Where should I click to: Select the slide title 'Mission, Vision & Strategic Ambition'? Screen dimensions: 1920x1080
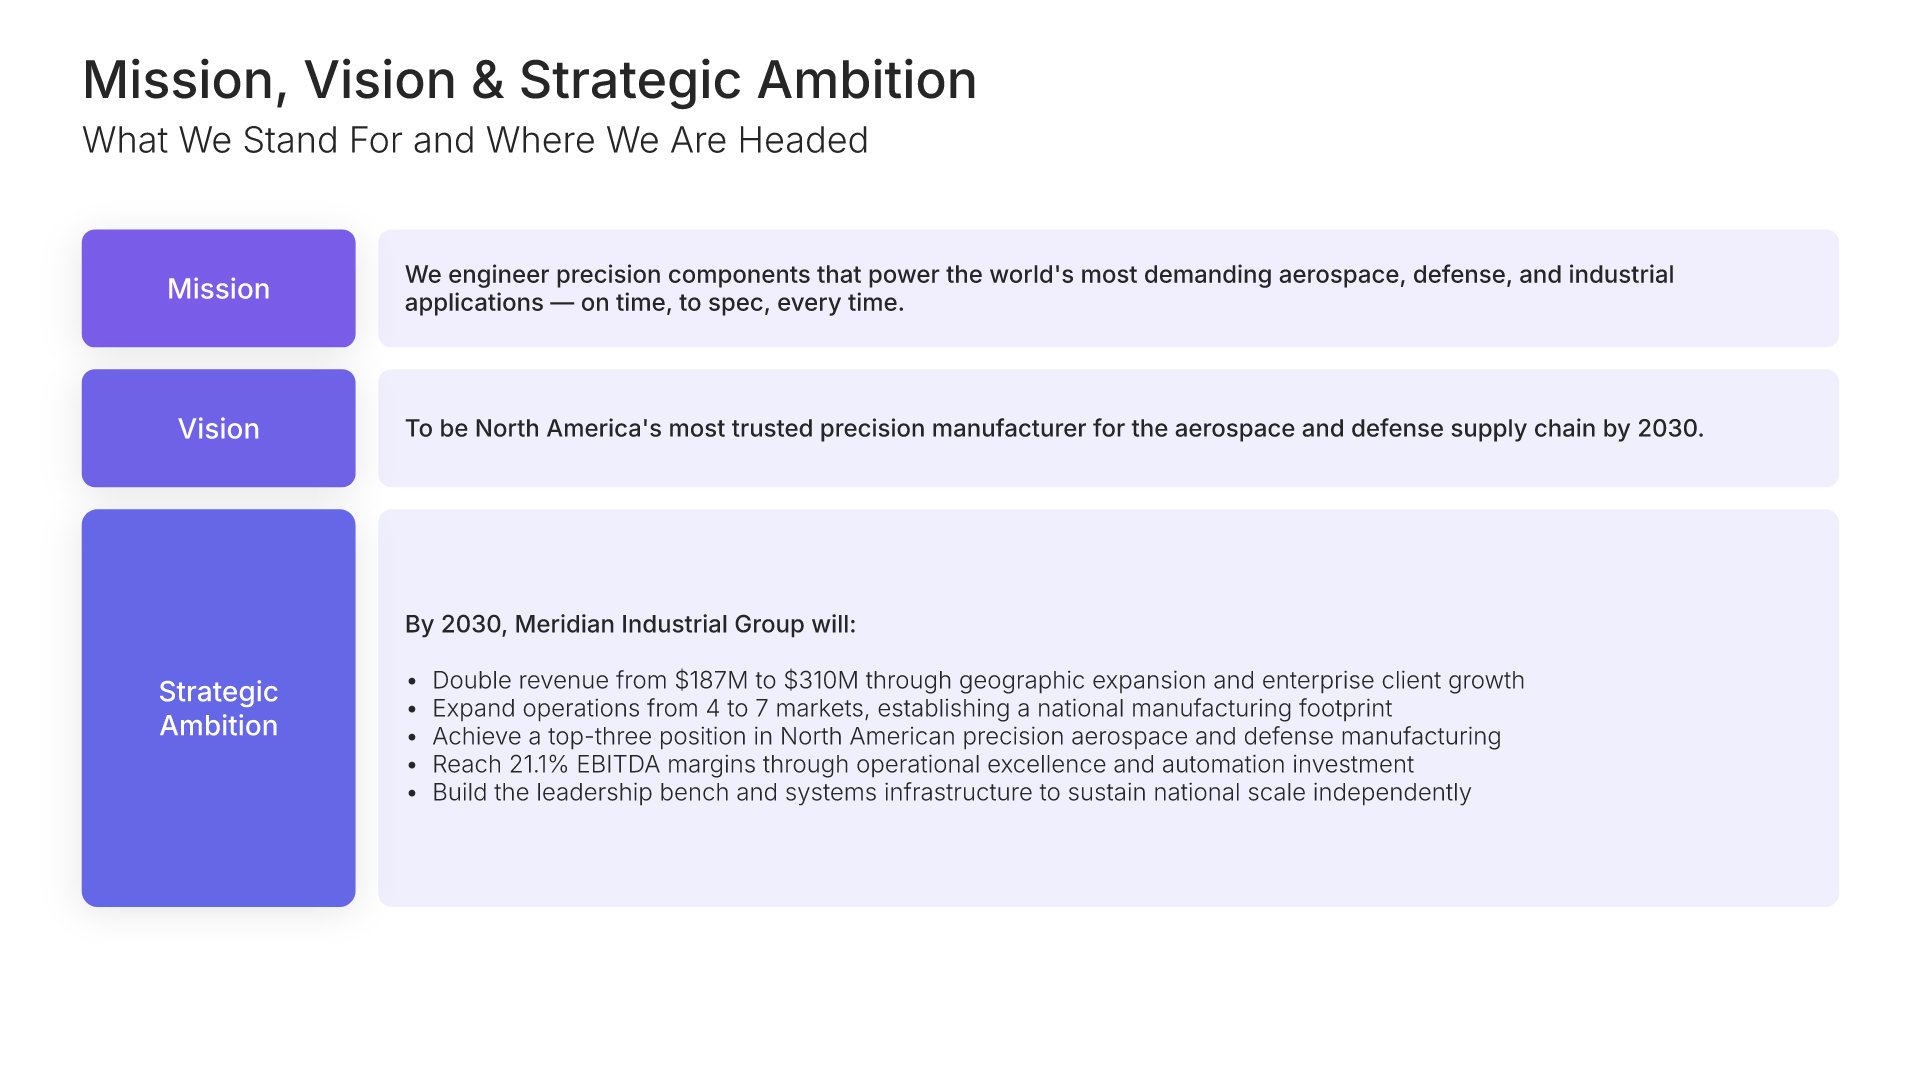(x=529, y=80)
